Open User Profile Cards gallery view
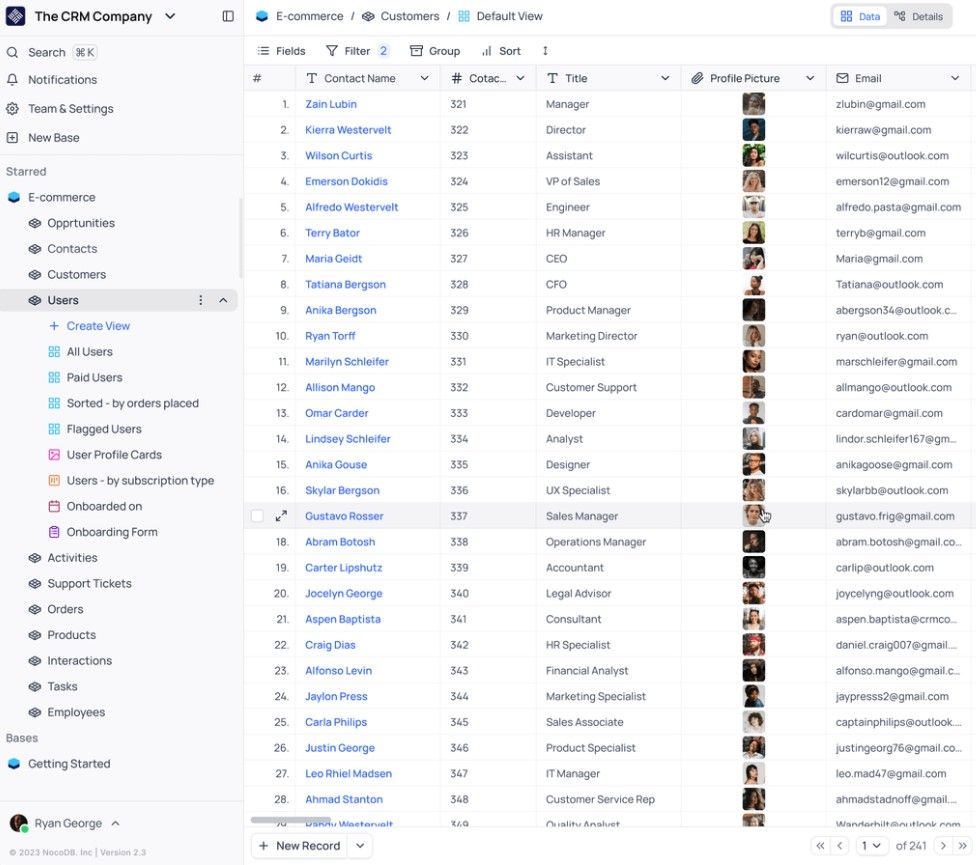 pyautogui.click(x=114, y=455)
